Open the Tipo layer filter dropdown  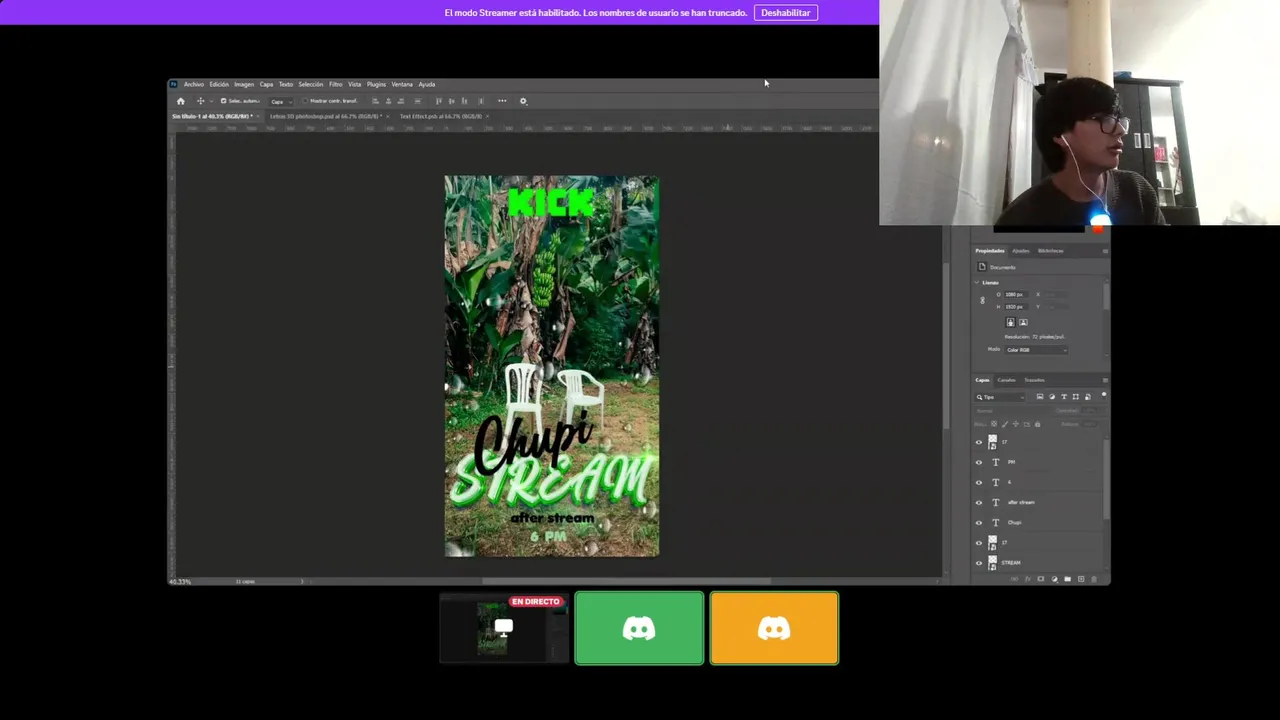(x=1000, y=397)
